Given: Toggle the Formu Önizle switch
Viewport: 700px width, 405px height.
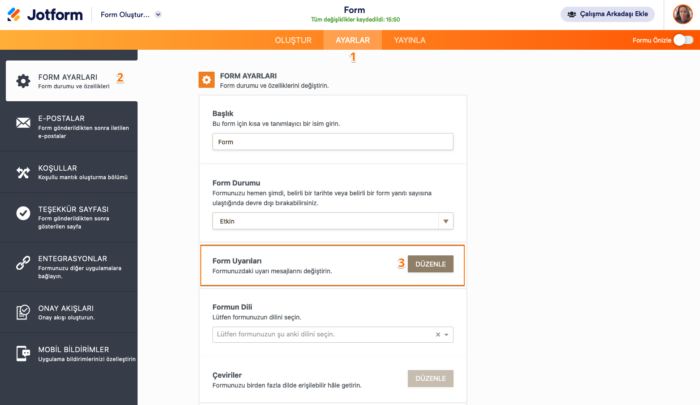Looking at the screenshot, I should 683,40.
